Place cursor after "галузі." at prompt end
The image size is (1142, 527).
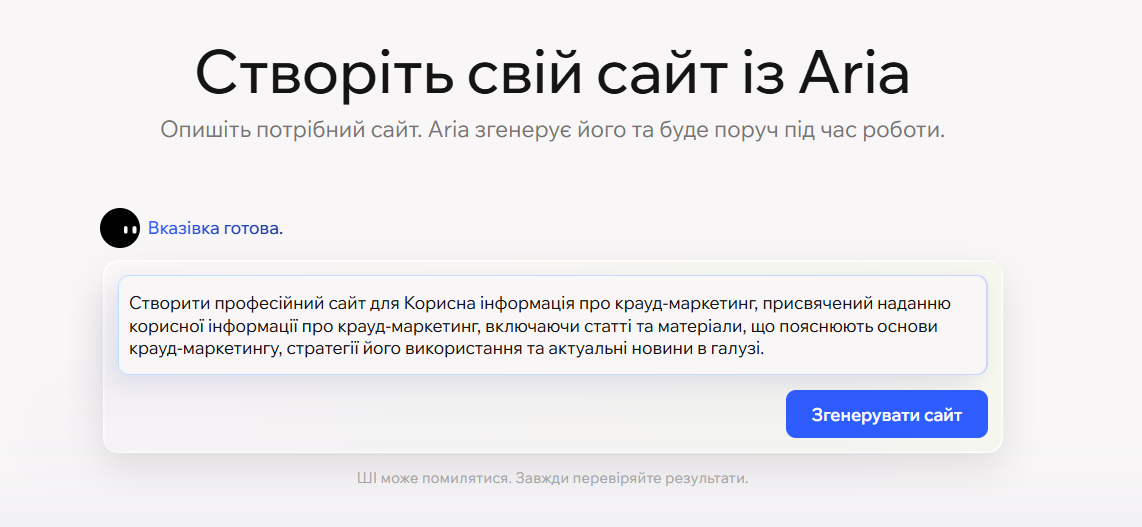(x=765, y=349)
